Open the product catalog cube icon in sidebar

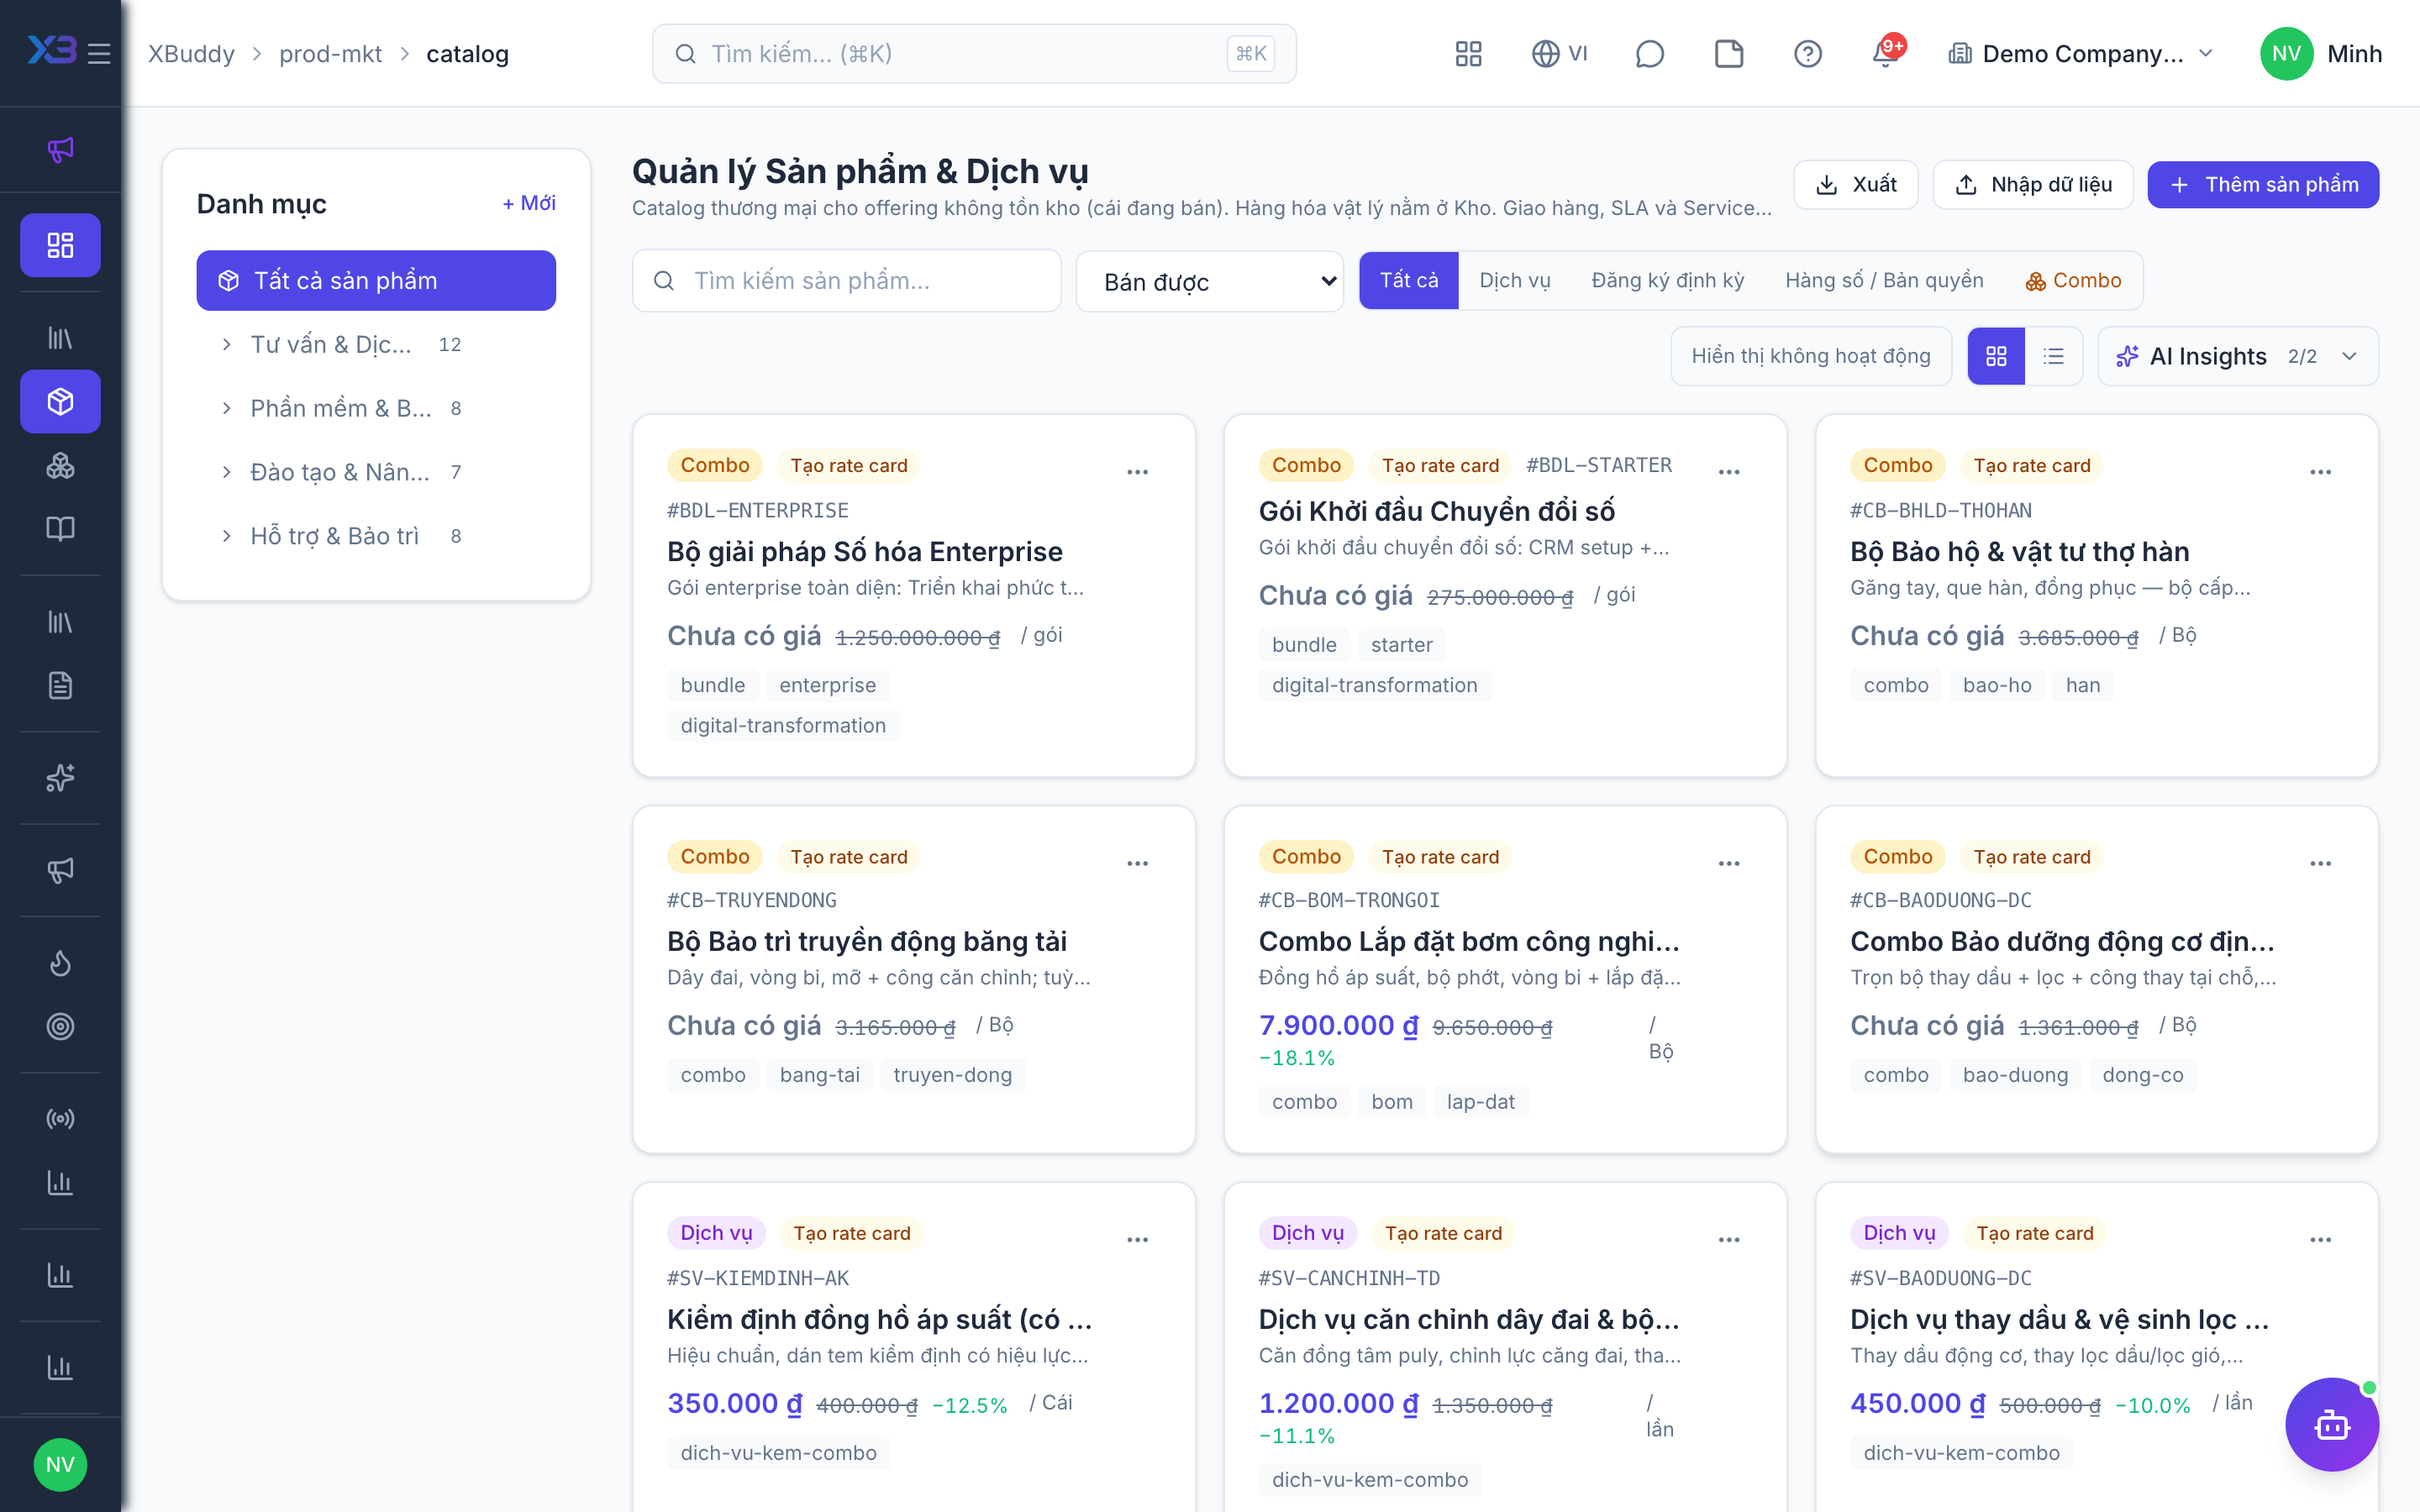60,401
